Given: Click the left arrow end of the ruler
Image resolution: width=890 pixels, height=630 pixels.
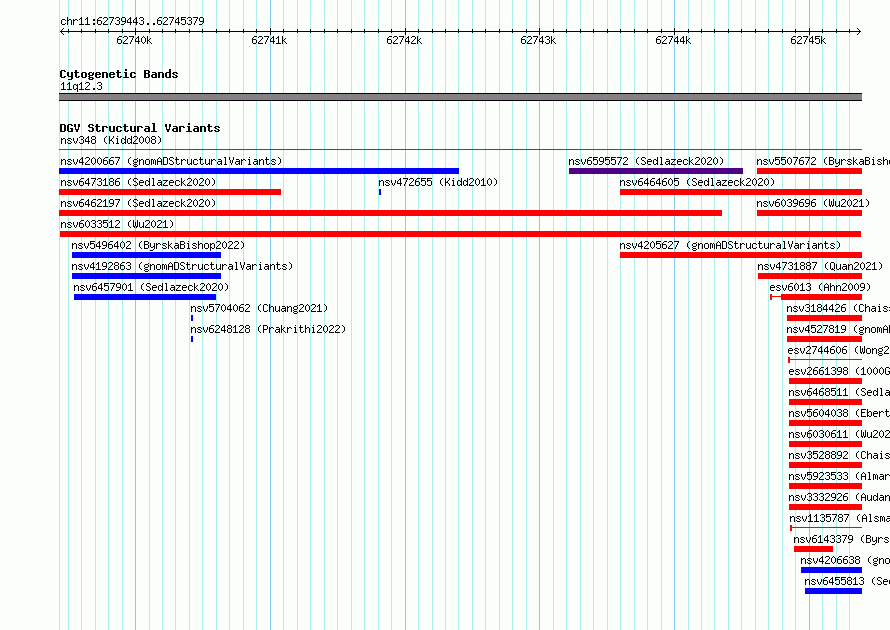Looking at the screenshot, I should pyautogui.click(x=62, y=31).
